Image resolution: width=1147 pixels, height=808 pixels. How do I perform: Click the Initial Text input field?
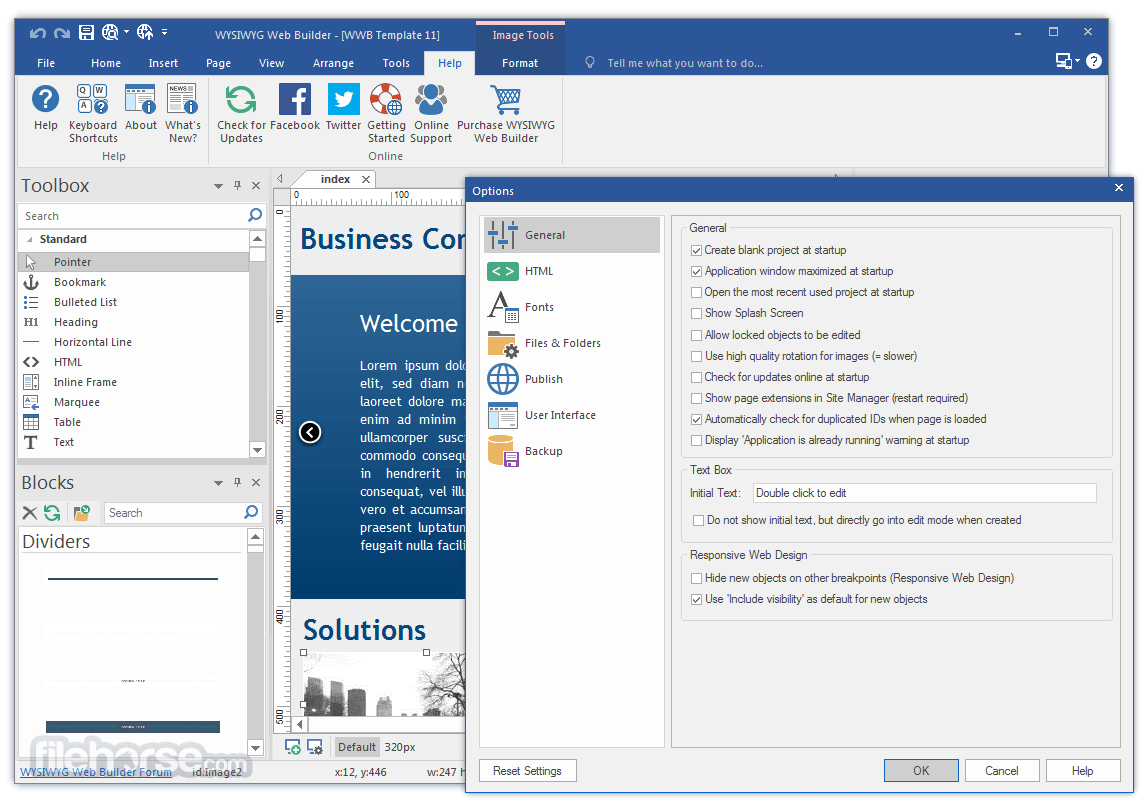tap(925, 493)
